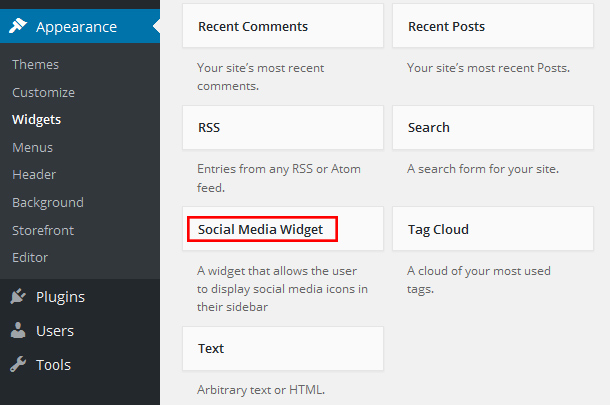The width and height of the screenshot is (610, 405).
Task: Expand the Recent Comments widget
Action: pyautogui.click(x=283, y=27)
